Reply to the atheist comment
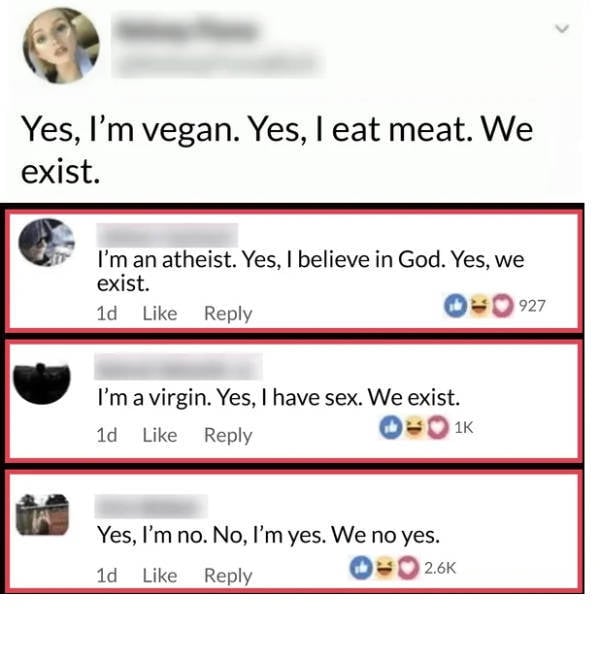 click(228, 313)
